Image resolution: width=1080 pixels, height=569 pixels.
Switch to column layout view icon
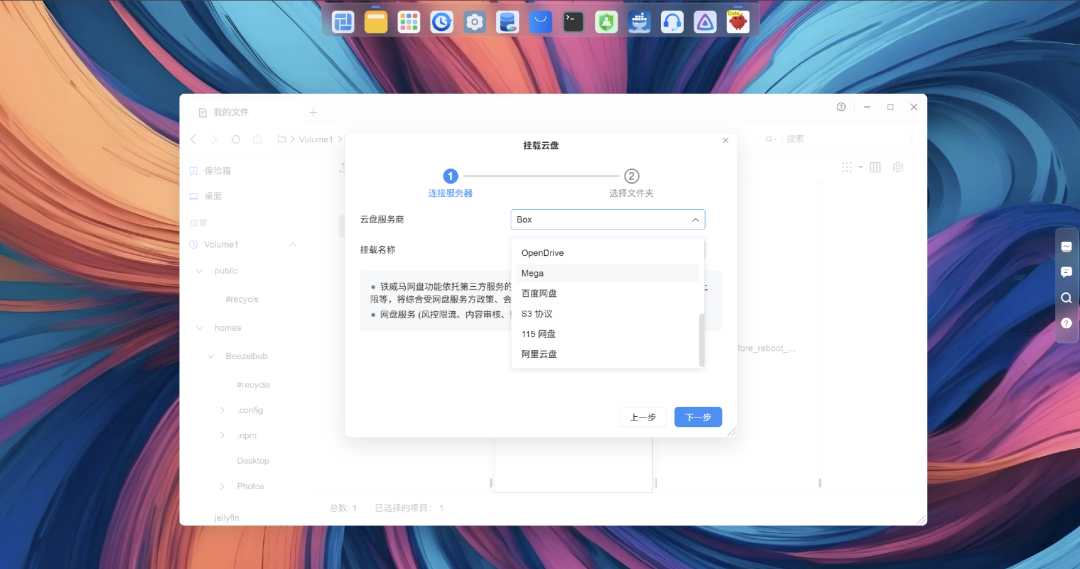pyautogui.click(x=875, y=167)
